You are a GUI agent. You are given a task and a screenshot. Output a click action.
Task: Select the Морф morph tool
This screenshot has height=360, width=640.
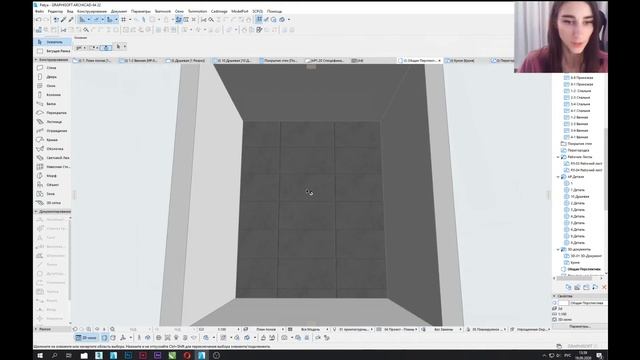(x=51, y=176)
